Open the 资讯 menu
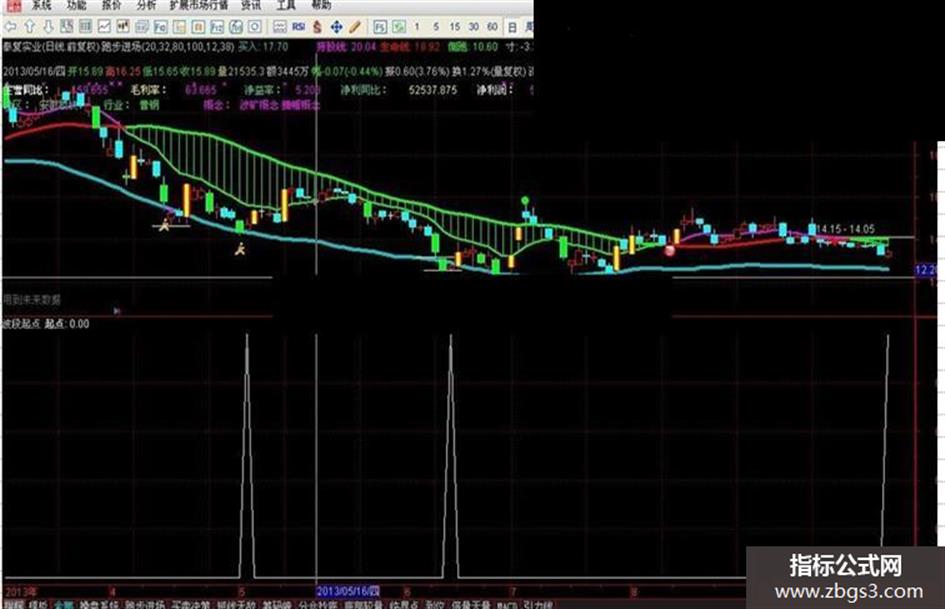 [x=251, y=5]
